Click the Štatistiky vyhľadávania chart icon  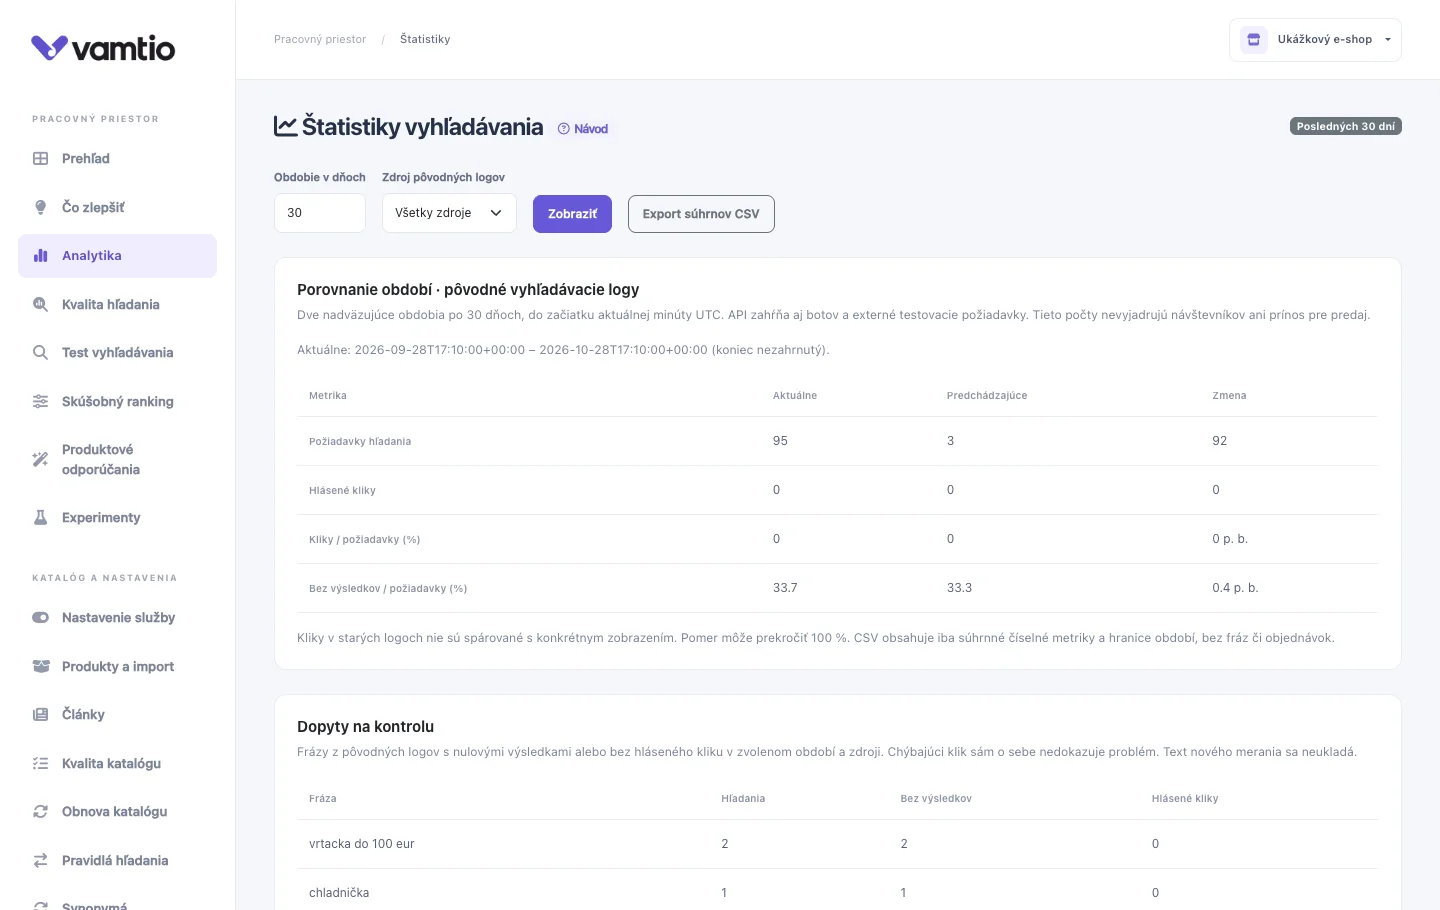click(285, 126)
